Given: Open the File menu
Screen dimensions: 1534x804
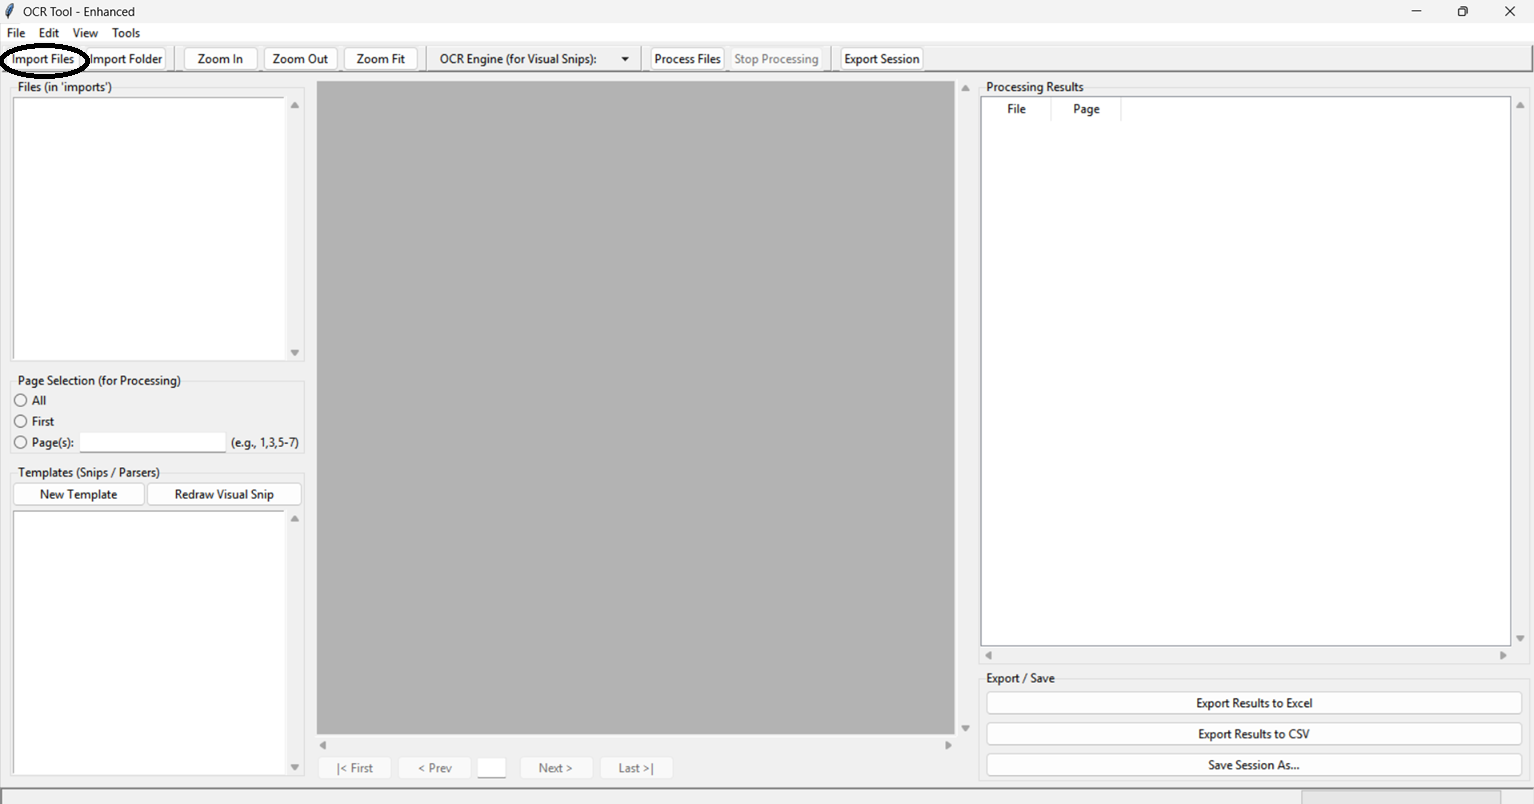Looking at the screenshot, I should [16, 33].
